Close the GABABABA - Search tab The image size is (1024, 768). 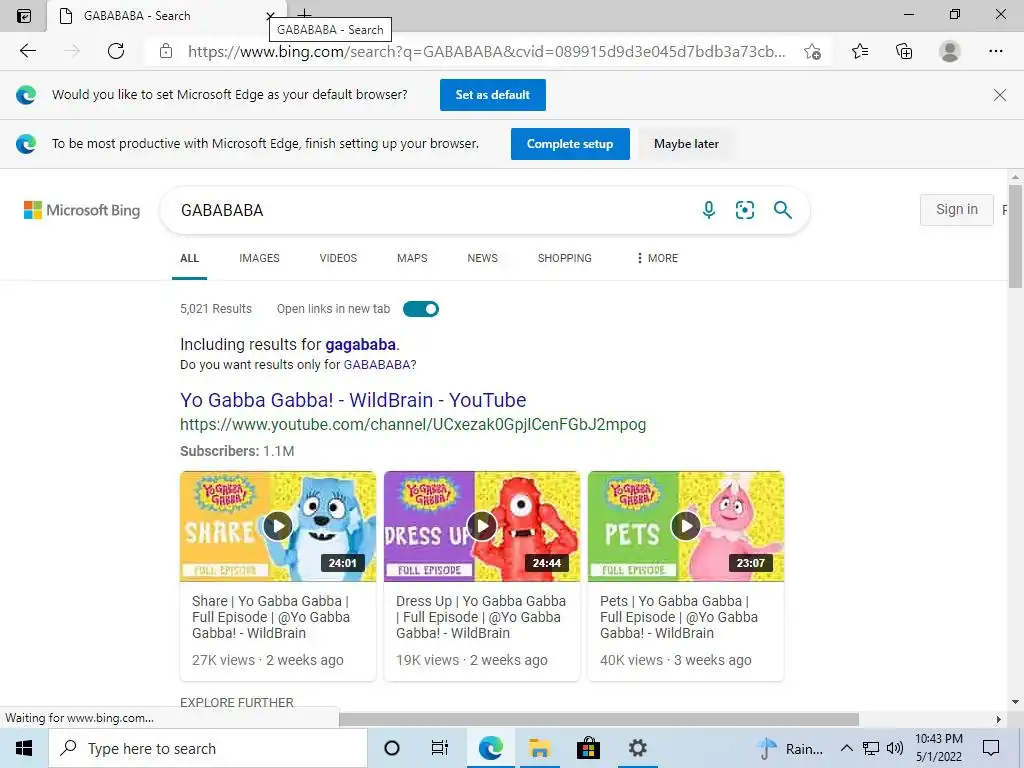click(x=270, y=16)
